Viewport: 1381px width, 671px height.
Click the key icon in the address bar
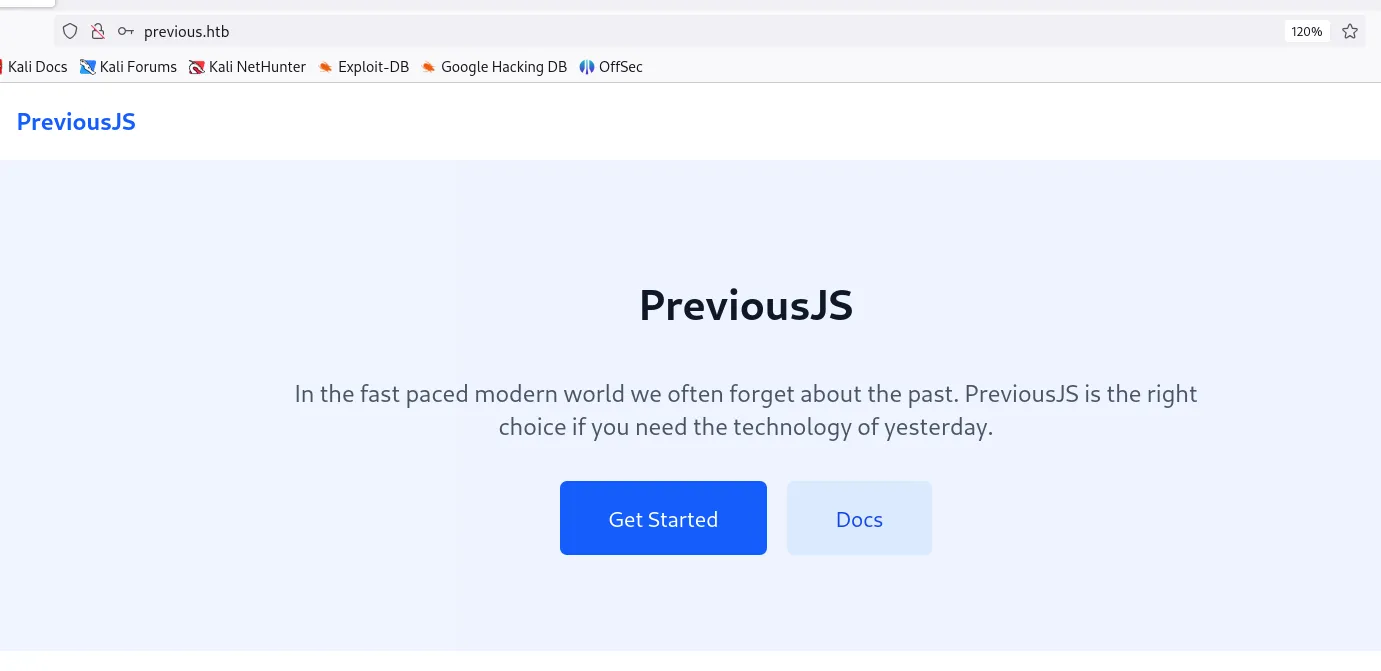point(125,31)
